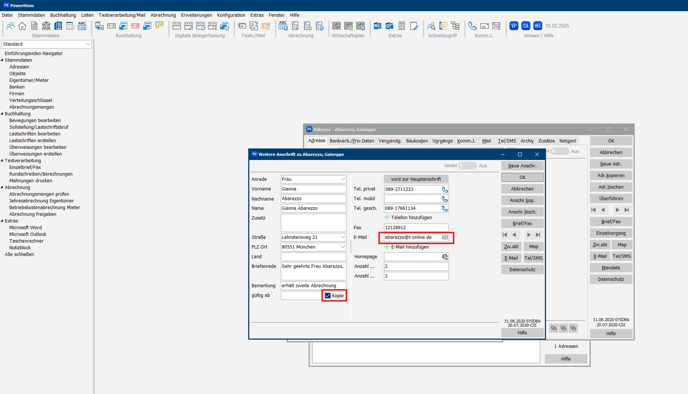Screen dimensions: 688x394
Task: Click the tree structure icon in Schnellzugriff
Action: click(455, 26)
